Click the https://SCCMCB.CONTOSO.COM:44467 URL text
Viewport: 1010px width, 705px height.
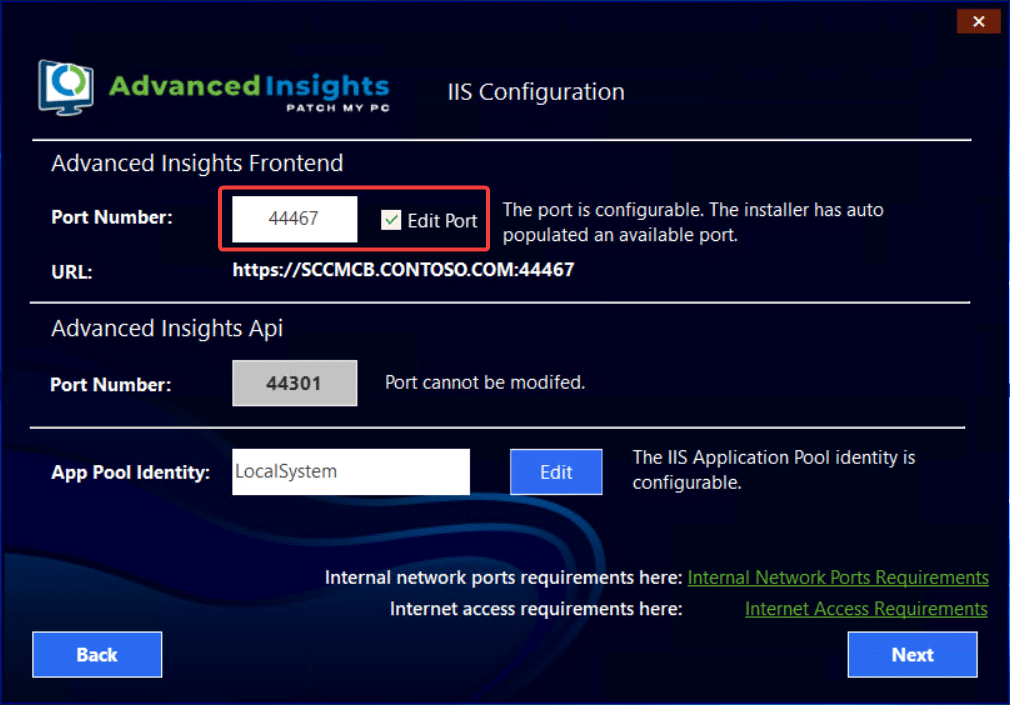tap(403, 270)
